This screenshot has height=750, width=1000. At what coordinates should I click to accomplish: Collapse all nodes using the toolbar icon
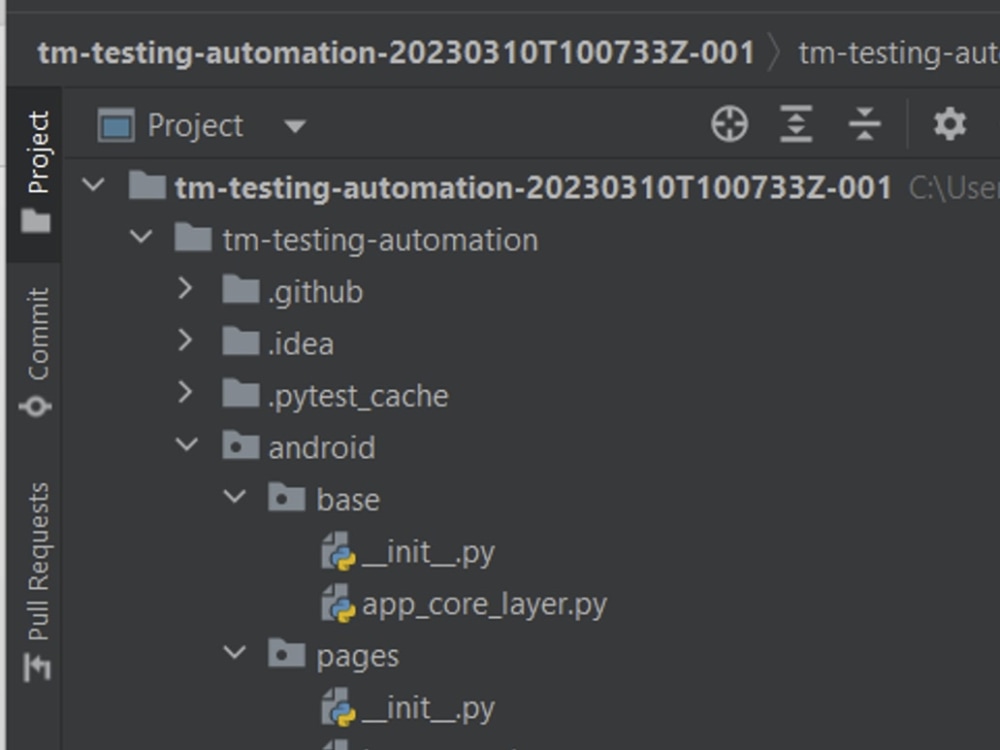pyautogui.click(x=864, y=124)
